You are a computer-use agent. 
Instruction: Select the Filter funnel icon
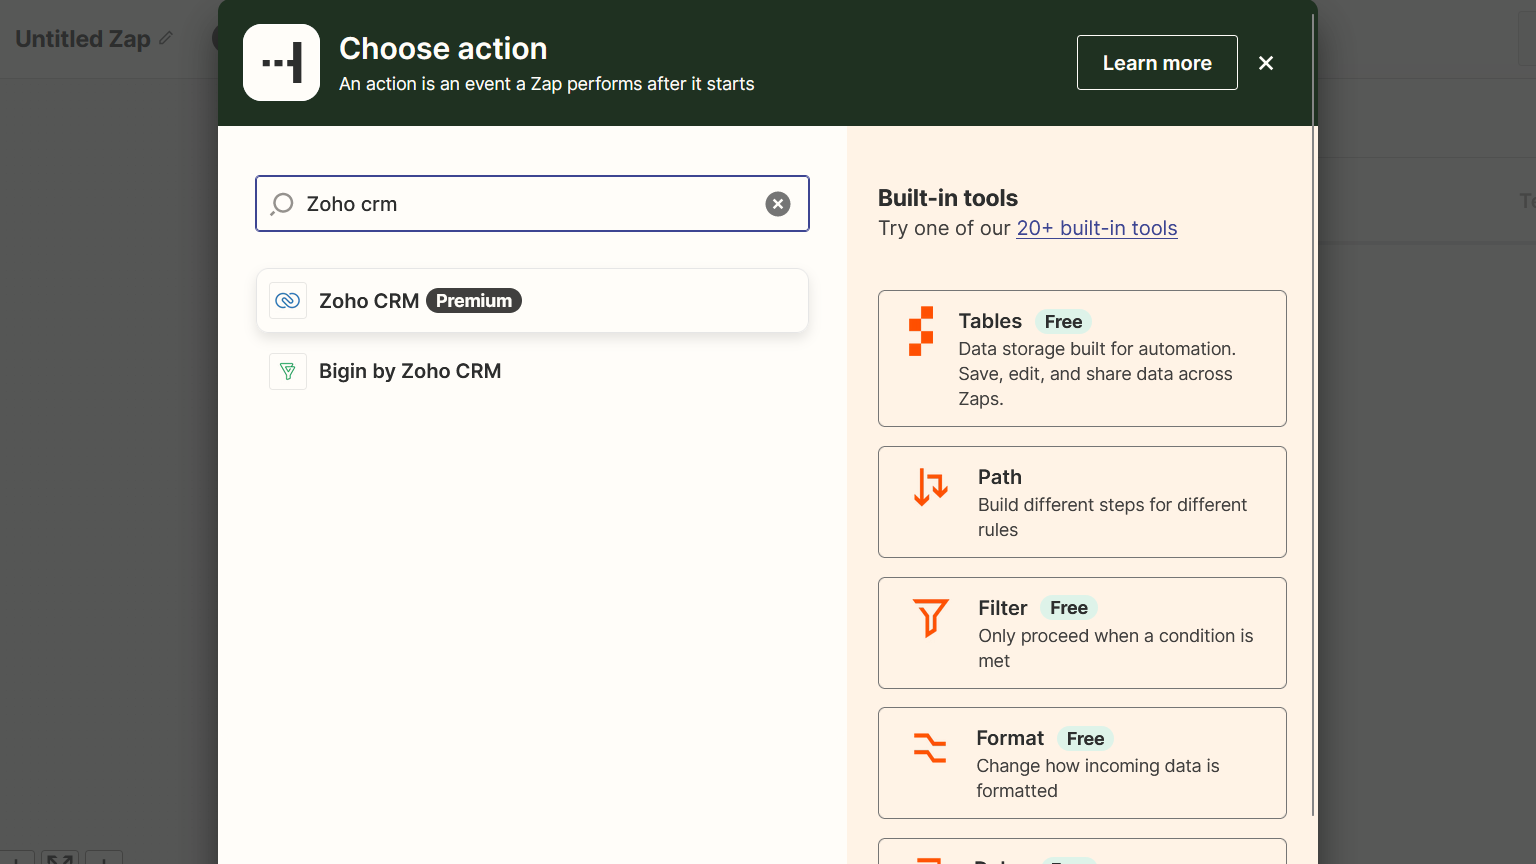tap(930, 617)
